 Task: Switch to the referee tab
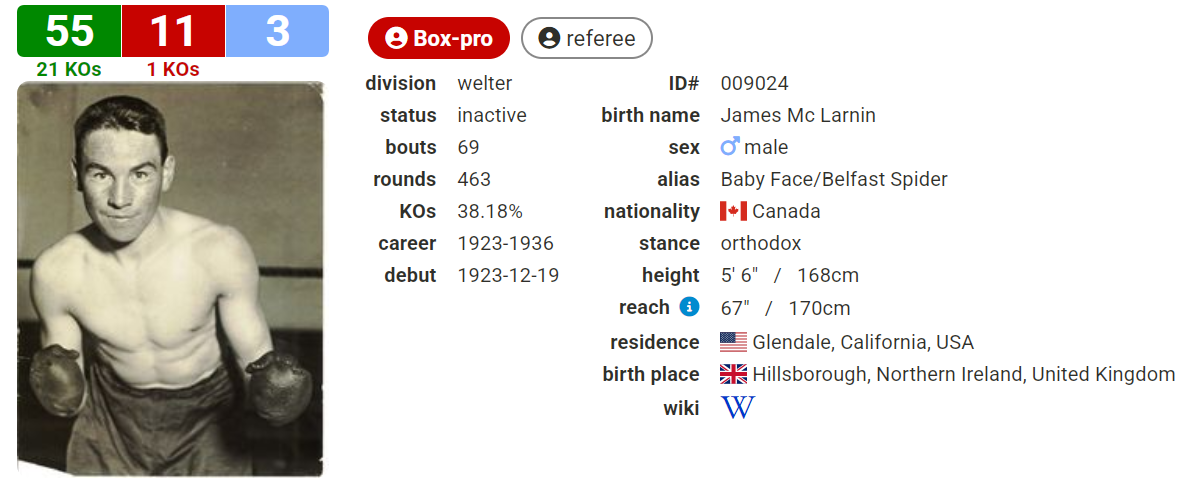click(587, 38)
